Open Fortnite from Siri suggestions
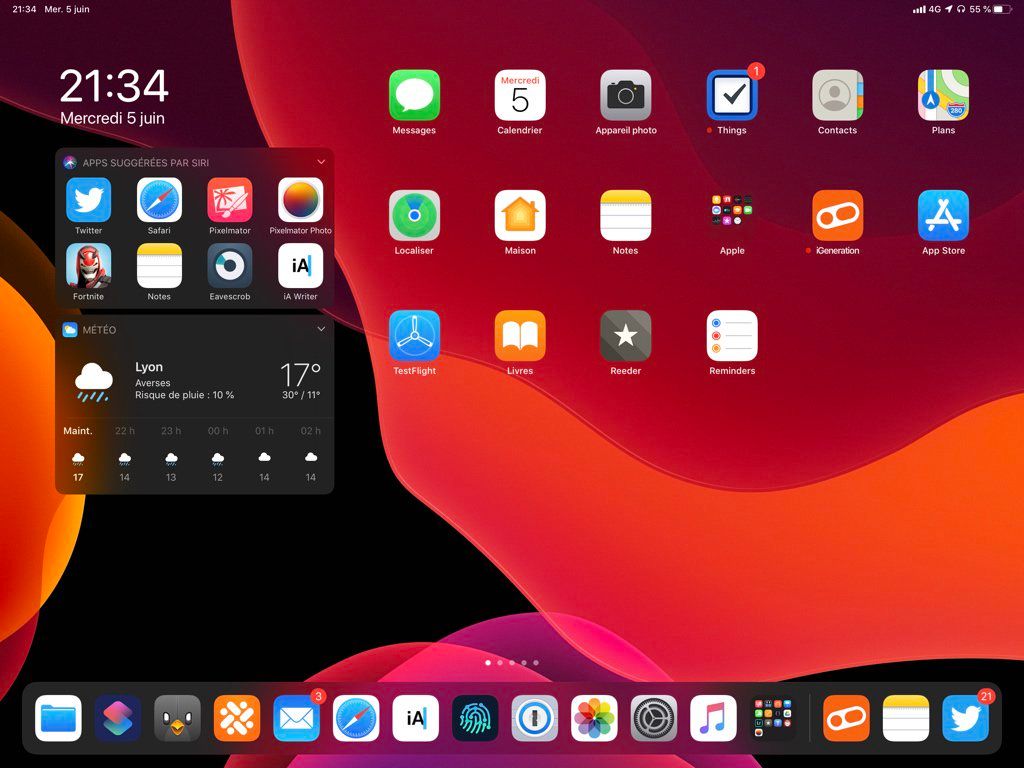 [88, 266]
